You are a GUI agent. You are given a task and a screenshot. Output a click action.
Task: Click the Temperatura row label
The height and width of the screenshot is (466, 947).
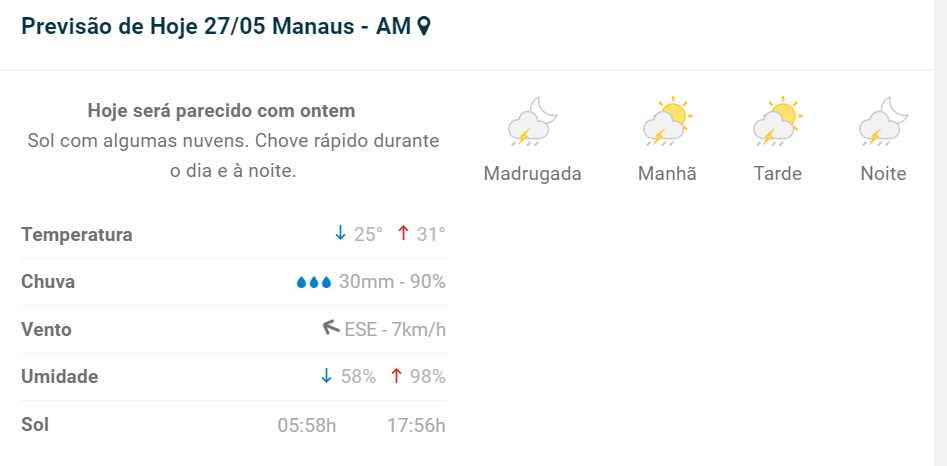tap(77, 235)
